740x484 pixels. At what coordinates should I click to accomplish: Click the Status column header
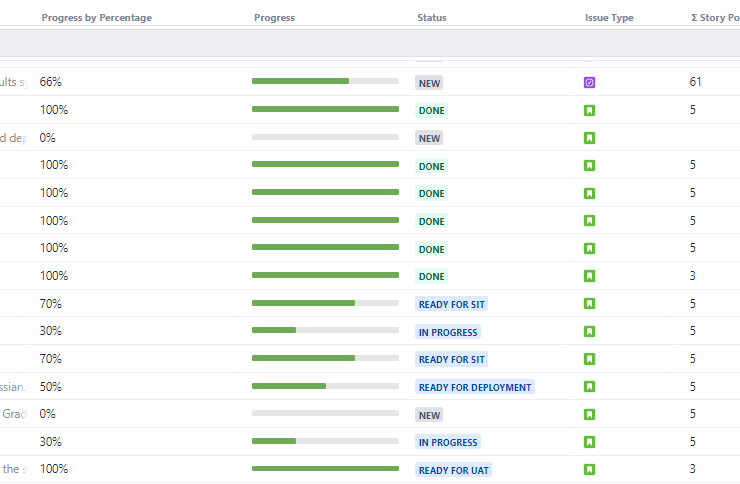click(432, 17)
